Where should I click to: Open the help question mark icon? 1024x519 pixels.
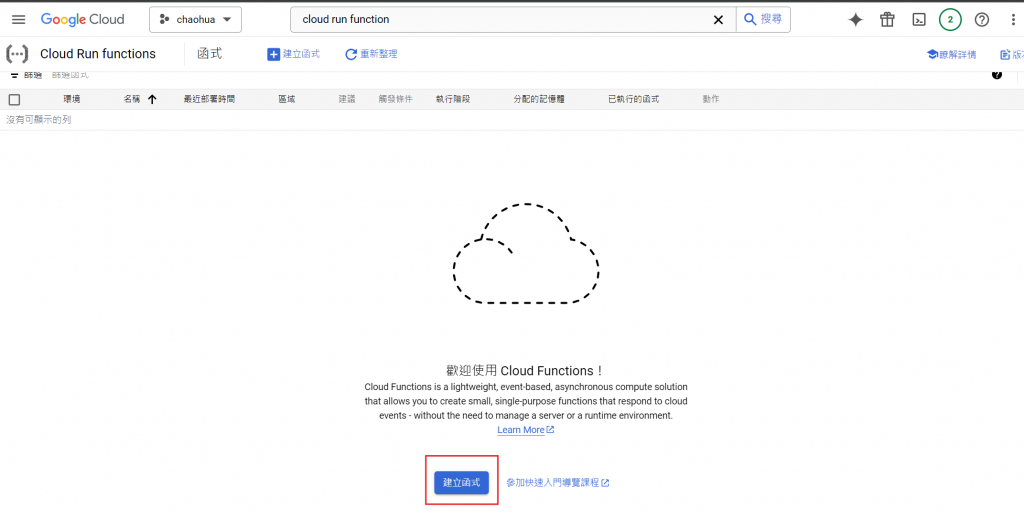982,20
